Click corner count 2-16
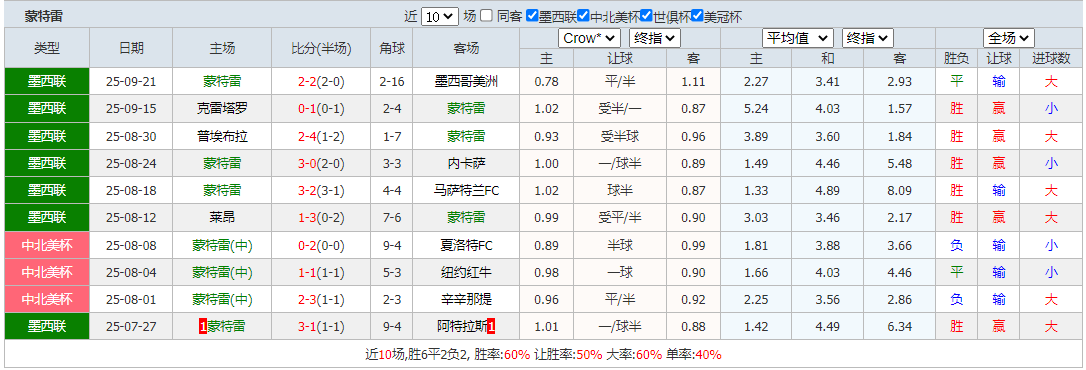 pyautogui.click(x=391, y=82)
